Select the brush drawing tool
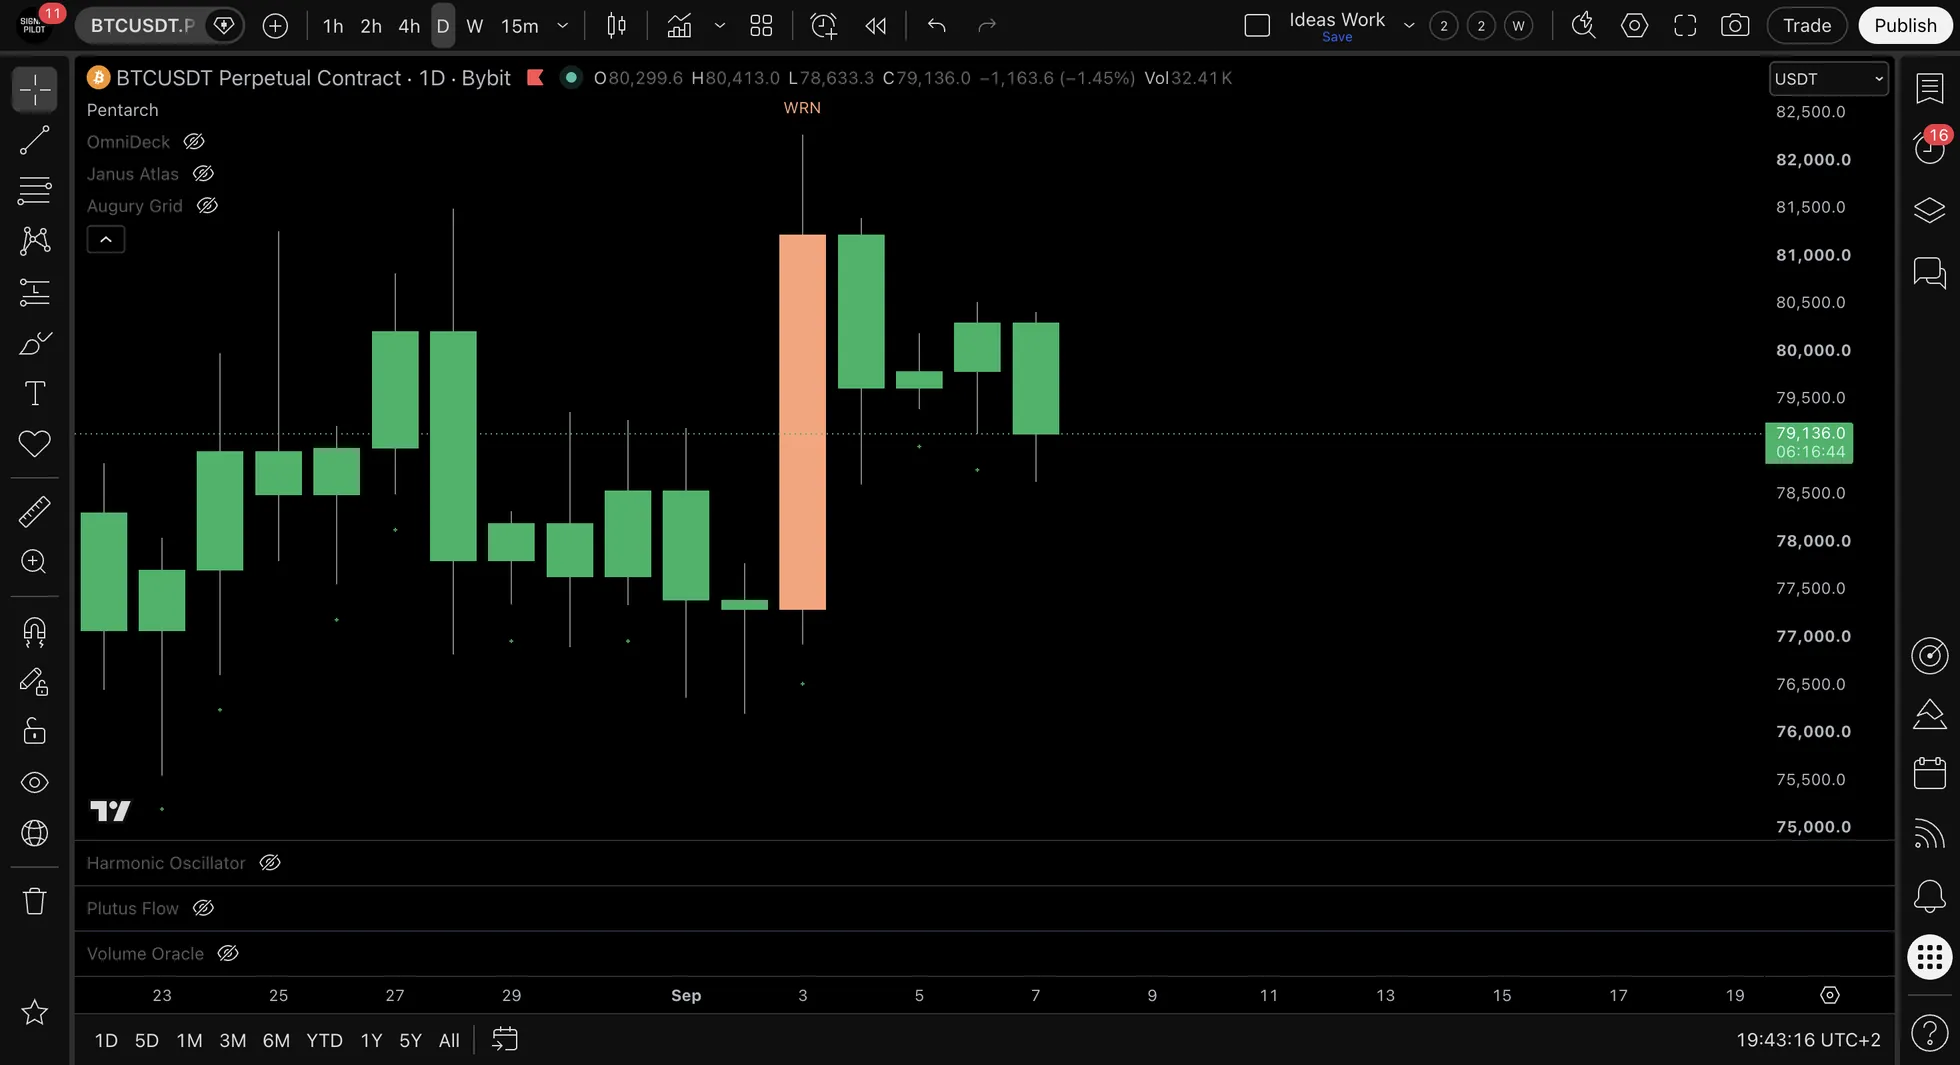Image resolution: width=1960 pixels, height=1065 pixels. (x=34, y=343)
